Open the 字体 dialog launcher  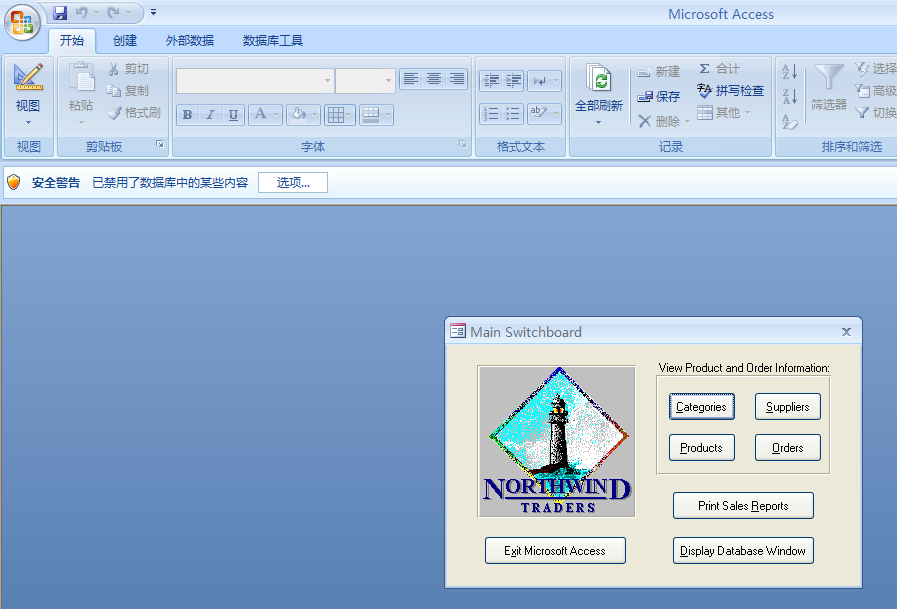[x=462, y=144]
